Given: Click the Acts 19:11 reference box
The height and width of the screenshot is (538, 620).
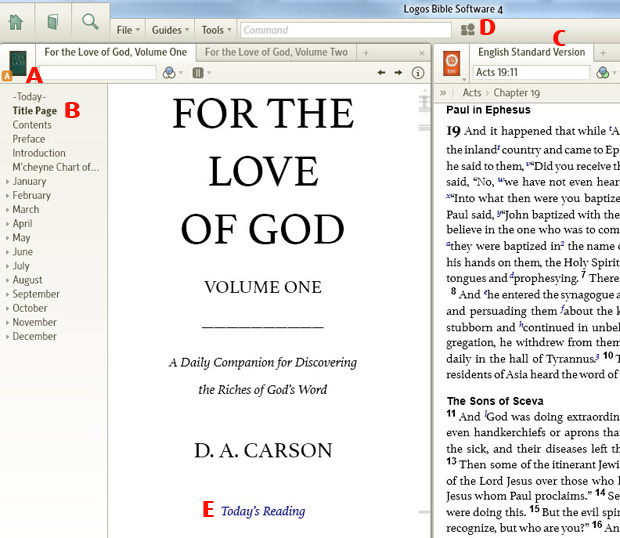Looking at the screenshot, I should tap(530, 73).
